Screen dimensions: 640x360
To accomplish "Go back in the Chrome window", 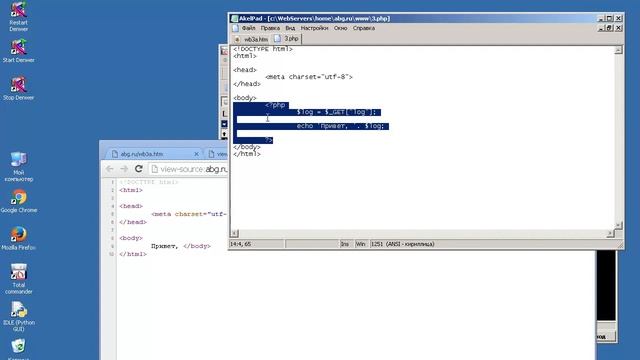I will [x=109, y=169].
